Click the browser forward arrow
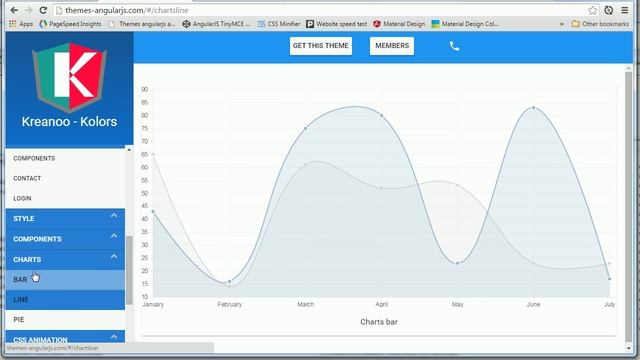The height and width of the screenshot is (360, 640). [29, 10]
